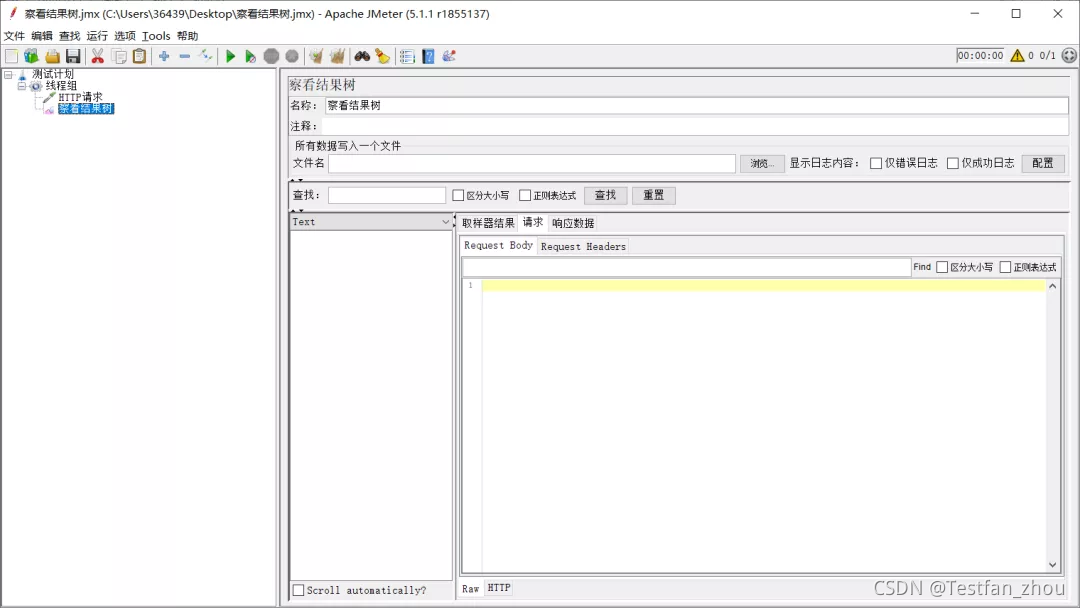Click the 文件名 filename input field

(532, 163)
